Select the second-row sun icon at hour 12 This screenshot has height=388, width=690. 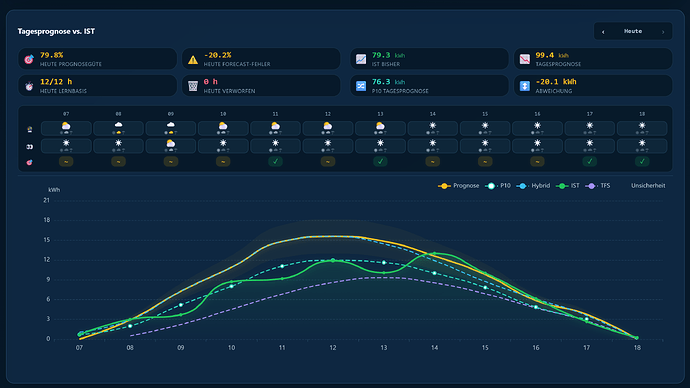(x=328, y=143)
